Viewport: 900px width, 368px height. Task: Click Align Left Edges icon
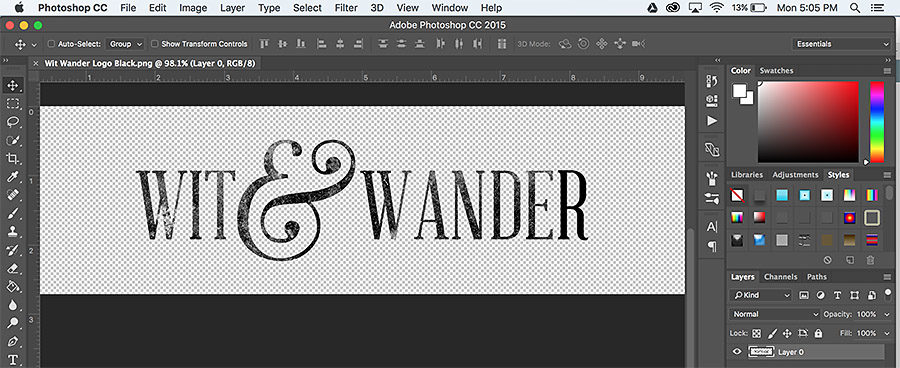322,44
